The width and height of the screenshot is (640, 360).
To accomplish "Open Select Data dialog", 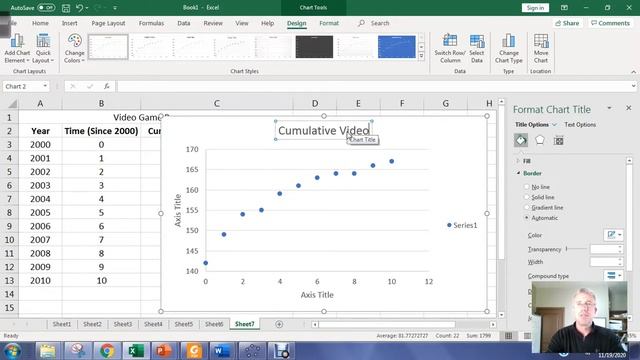I will pyautogui.click(x=476, y=49).
